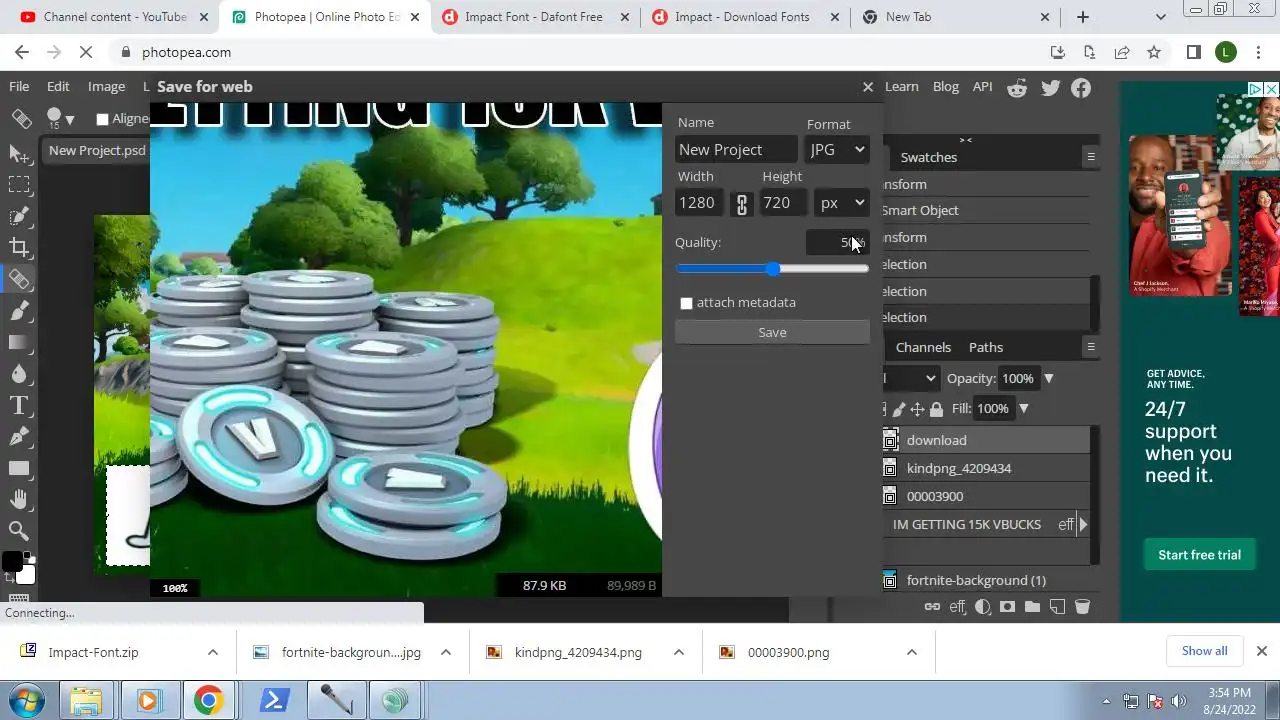Open the Swatches panel menu
1280x720 pixels.
click(1091, 157)
